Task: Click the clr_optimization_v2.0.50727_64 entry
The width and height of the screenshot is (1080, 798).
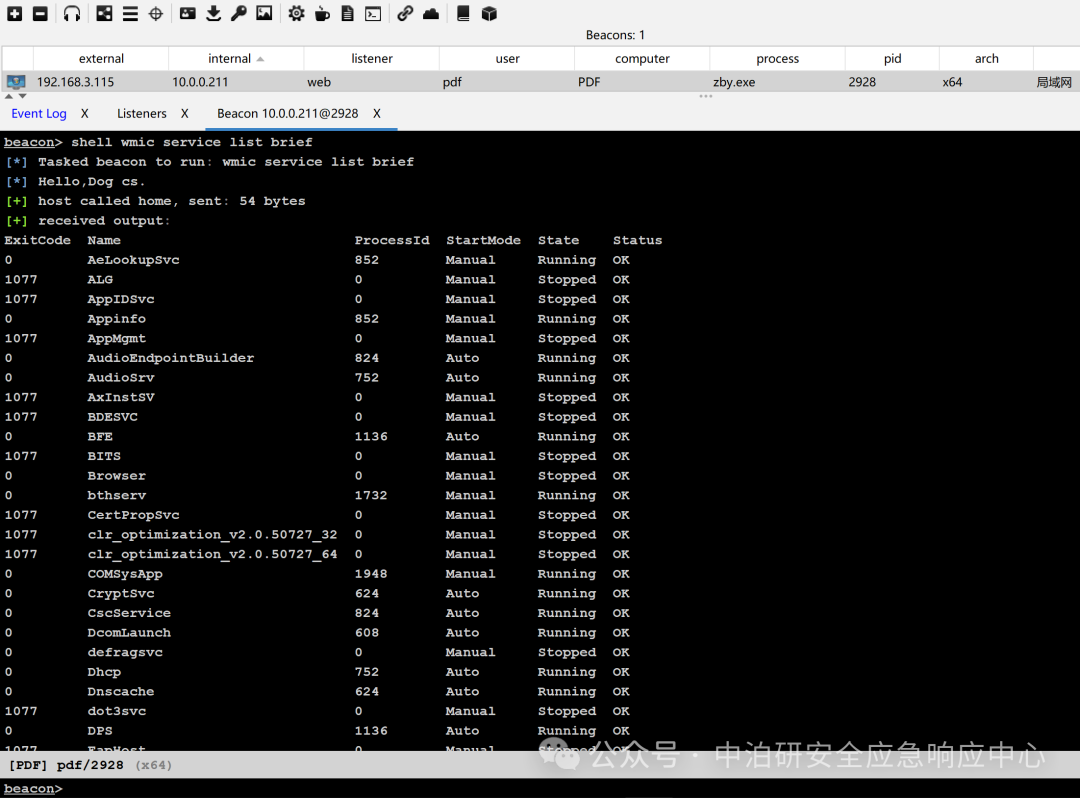Action: [x=212, y=554]
